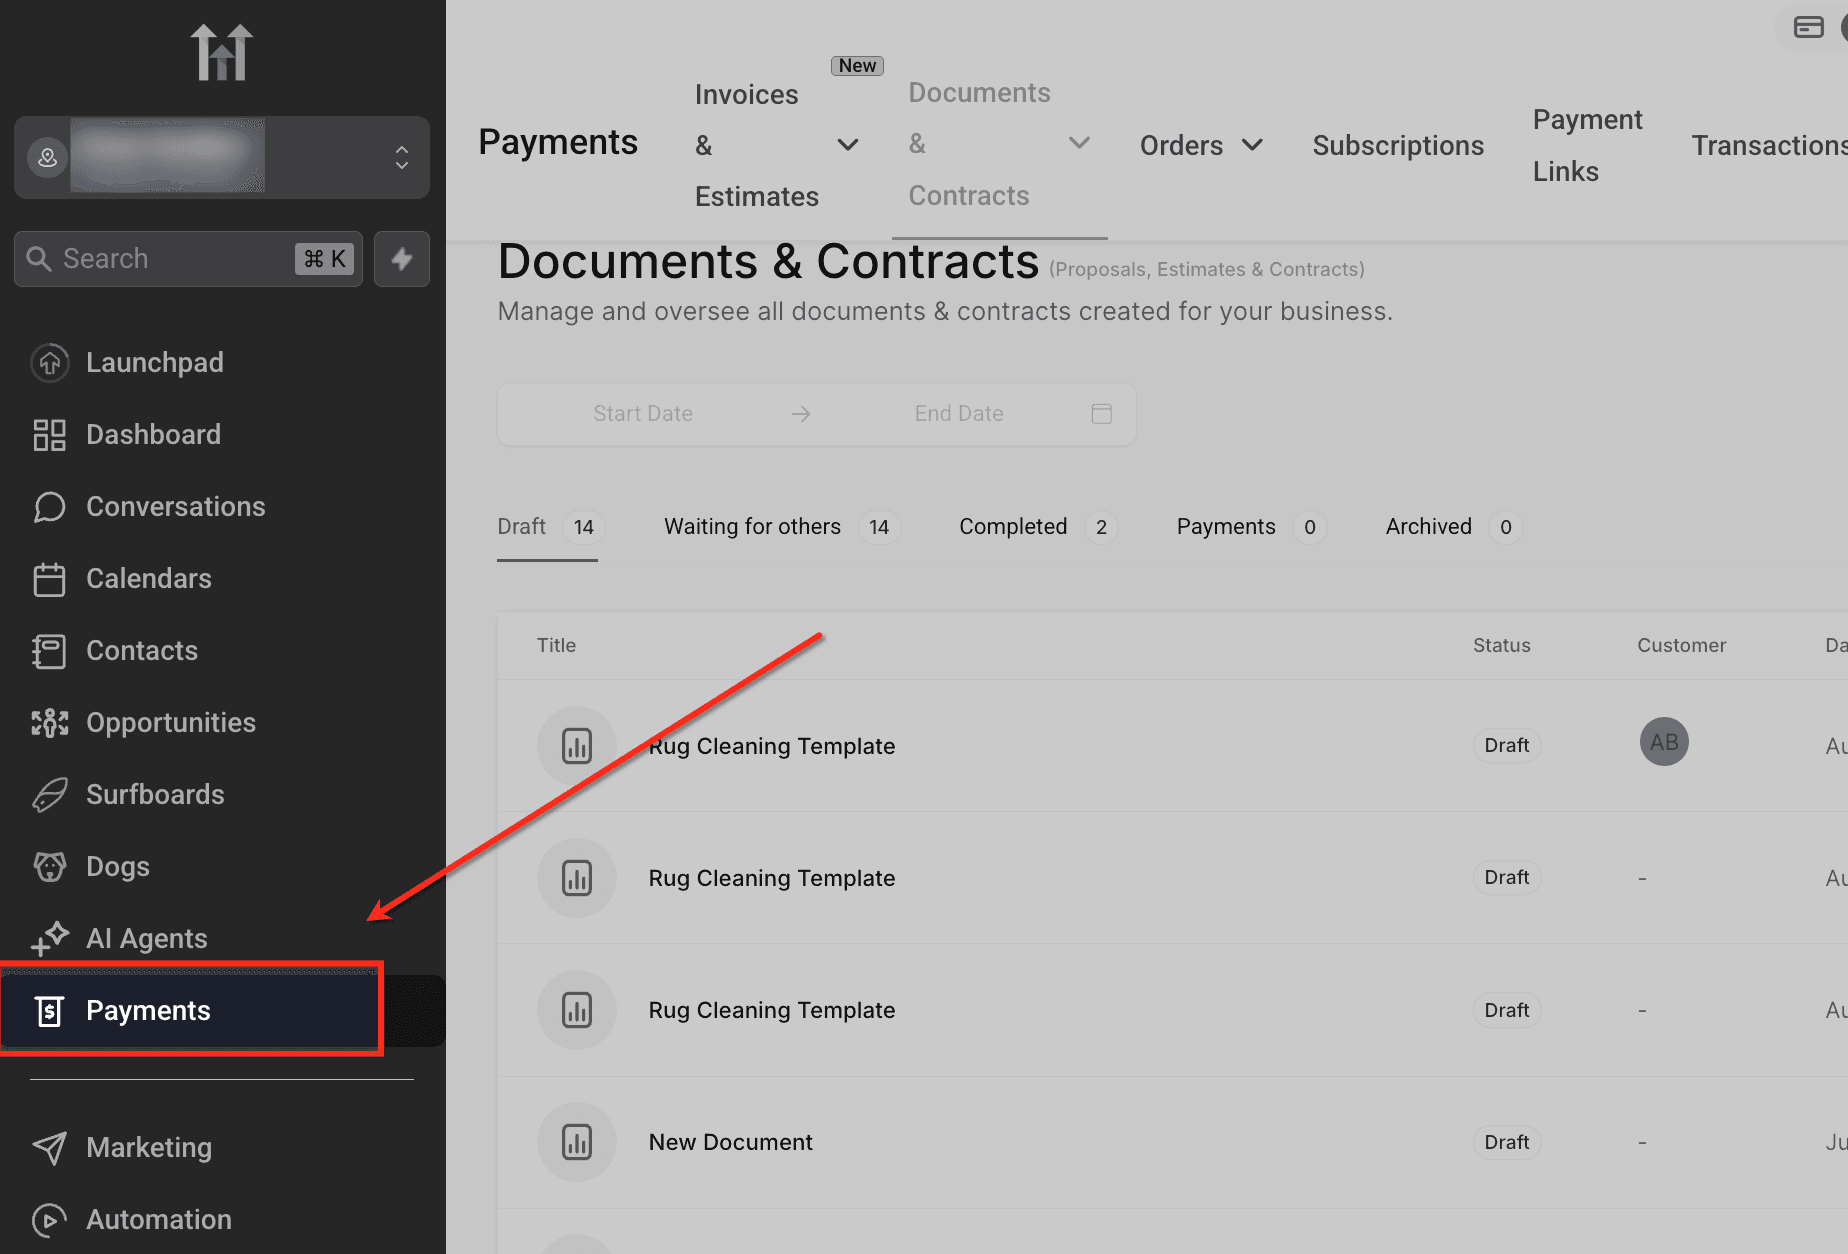
Task: Open Dogs from the sidebar
Action: click(x=90, y=866)
